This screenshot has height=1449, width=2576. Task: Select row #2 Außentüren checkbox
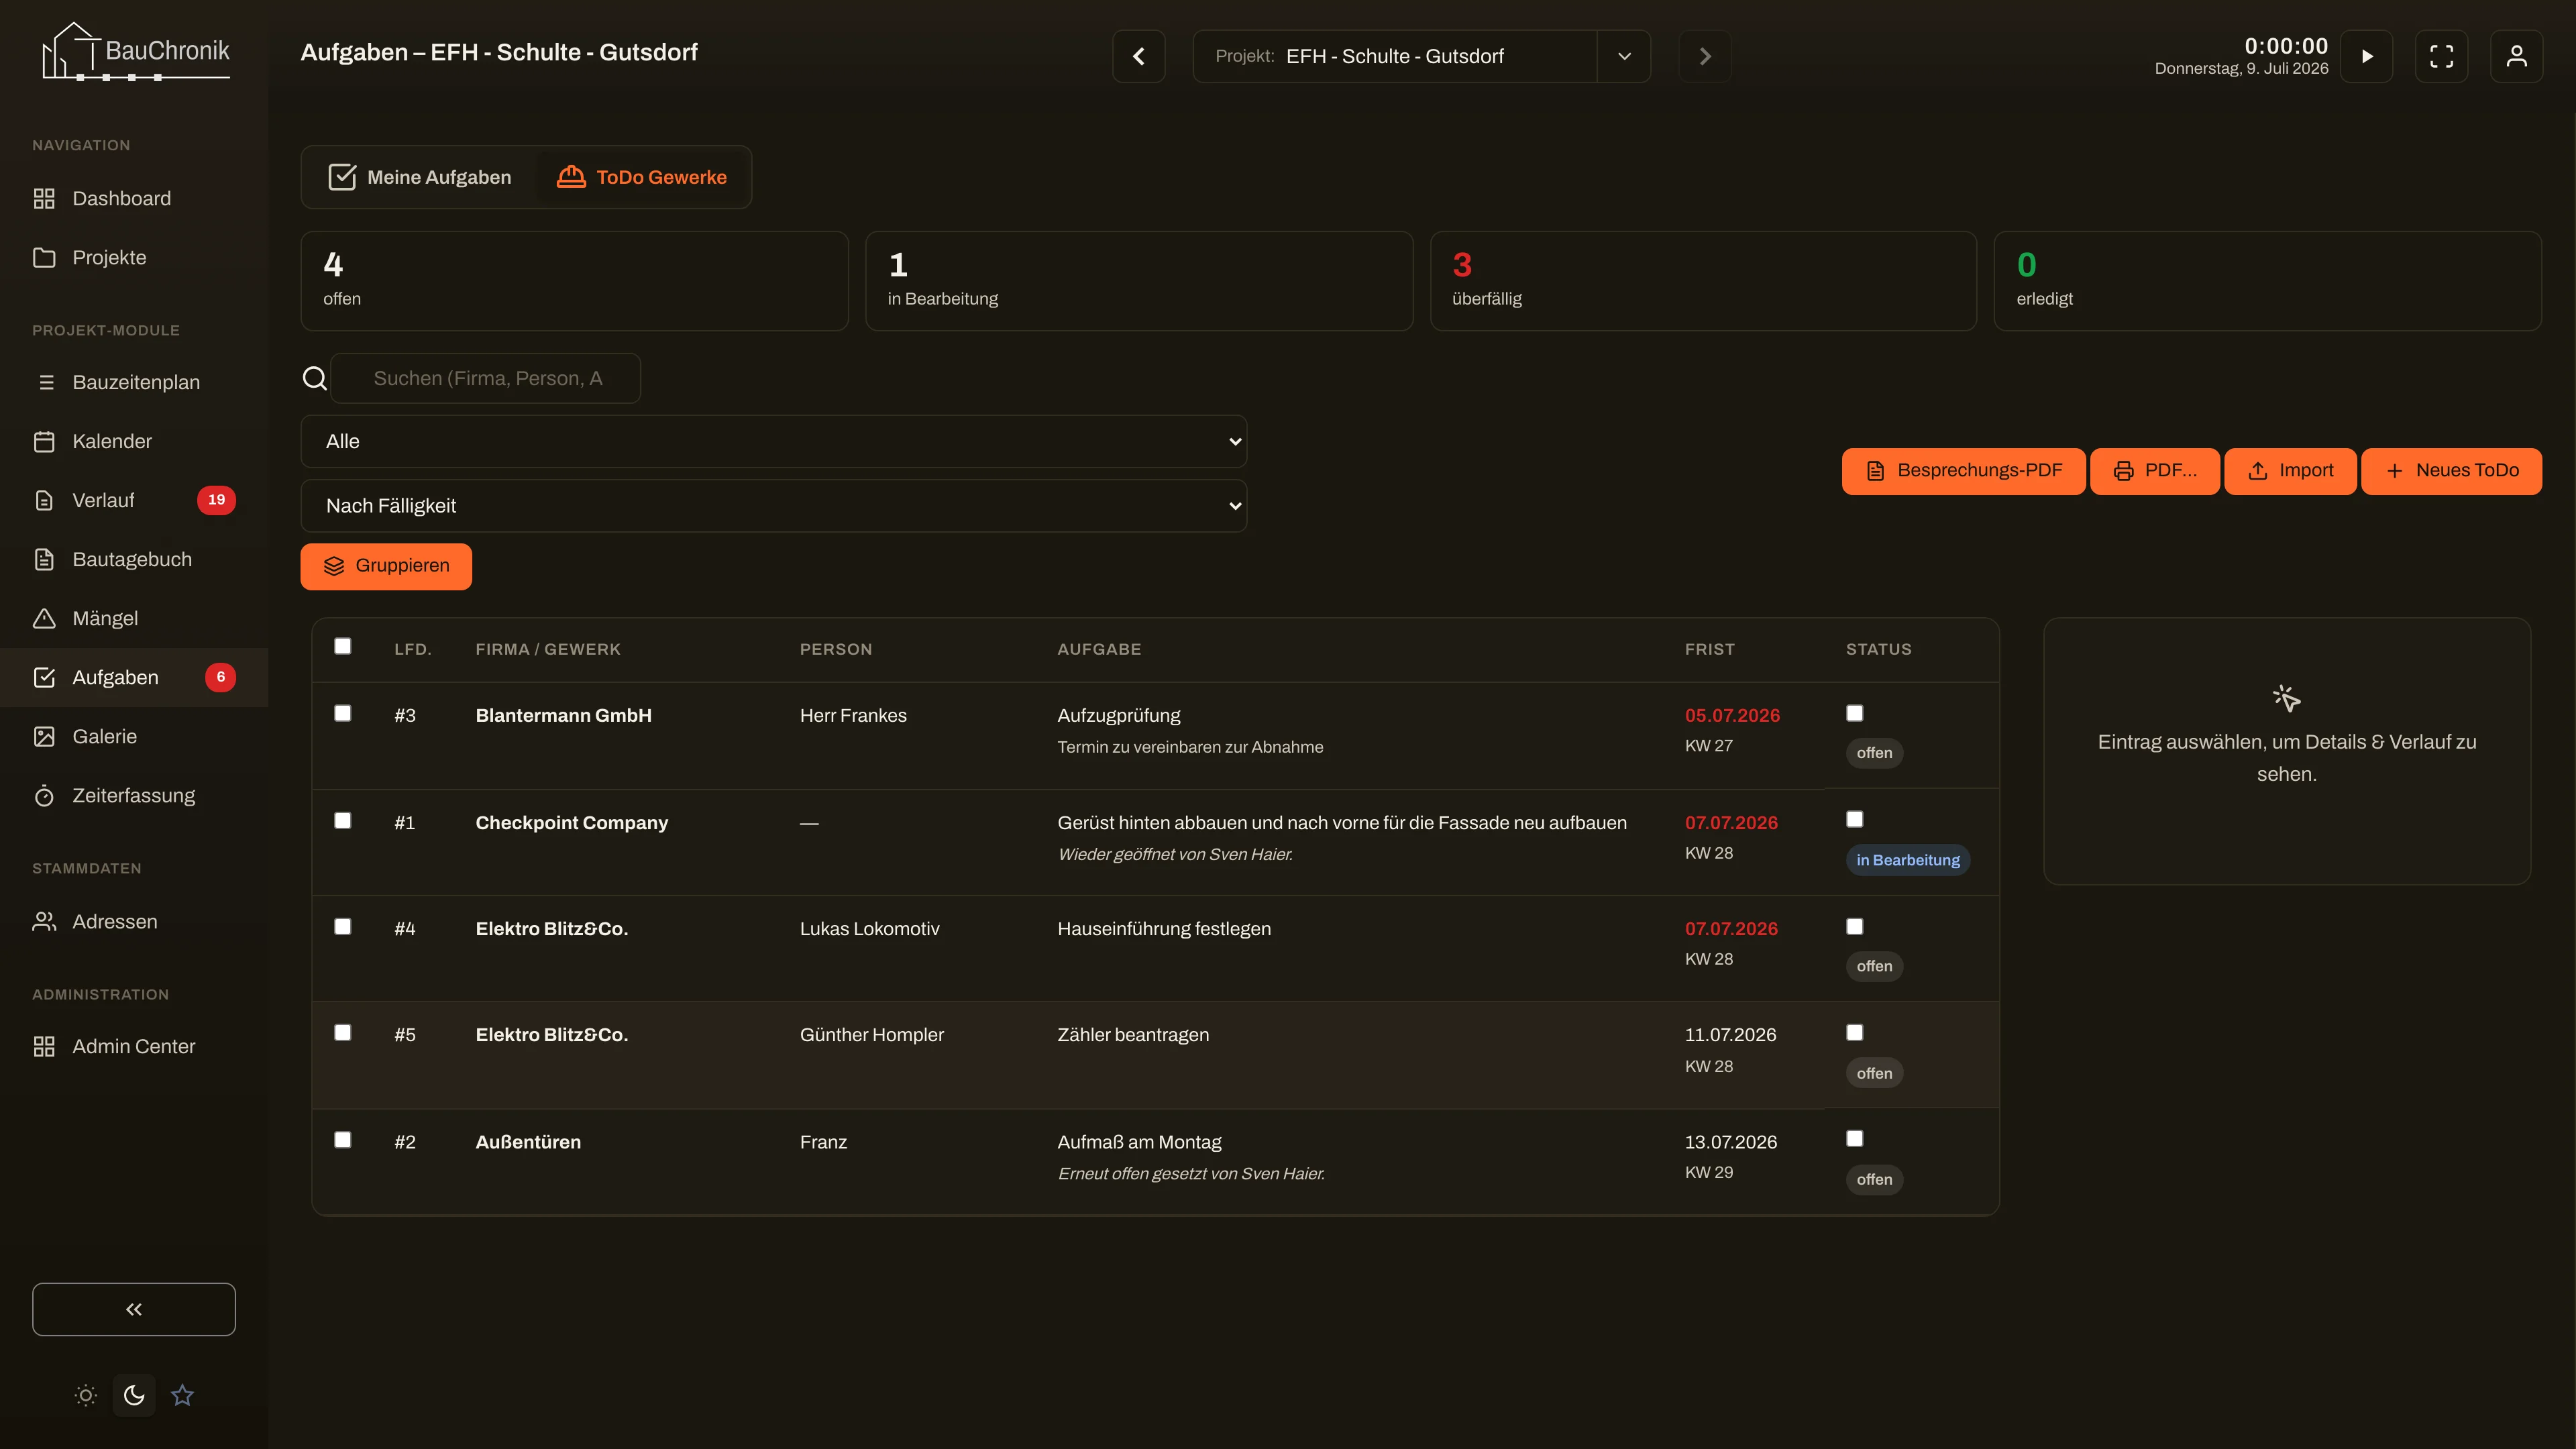[343, 1140]
